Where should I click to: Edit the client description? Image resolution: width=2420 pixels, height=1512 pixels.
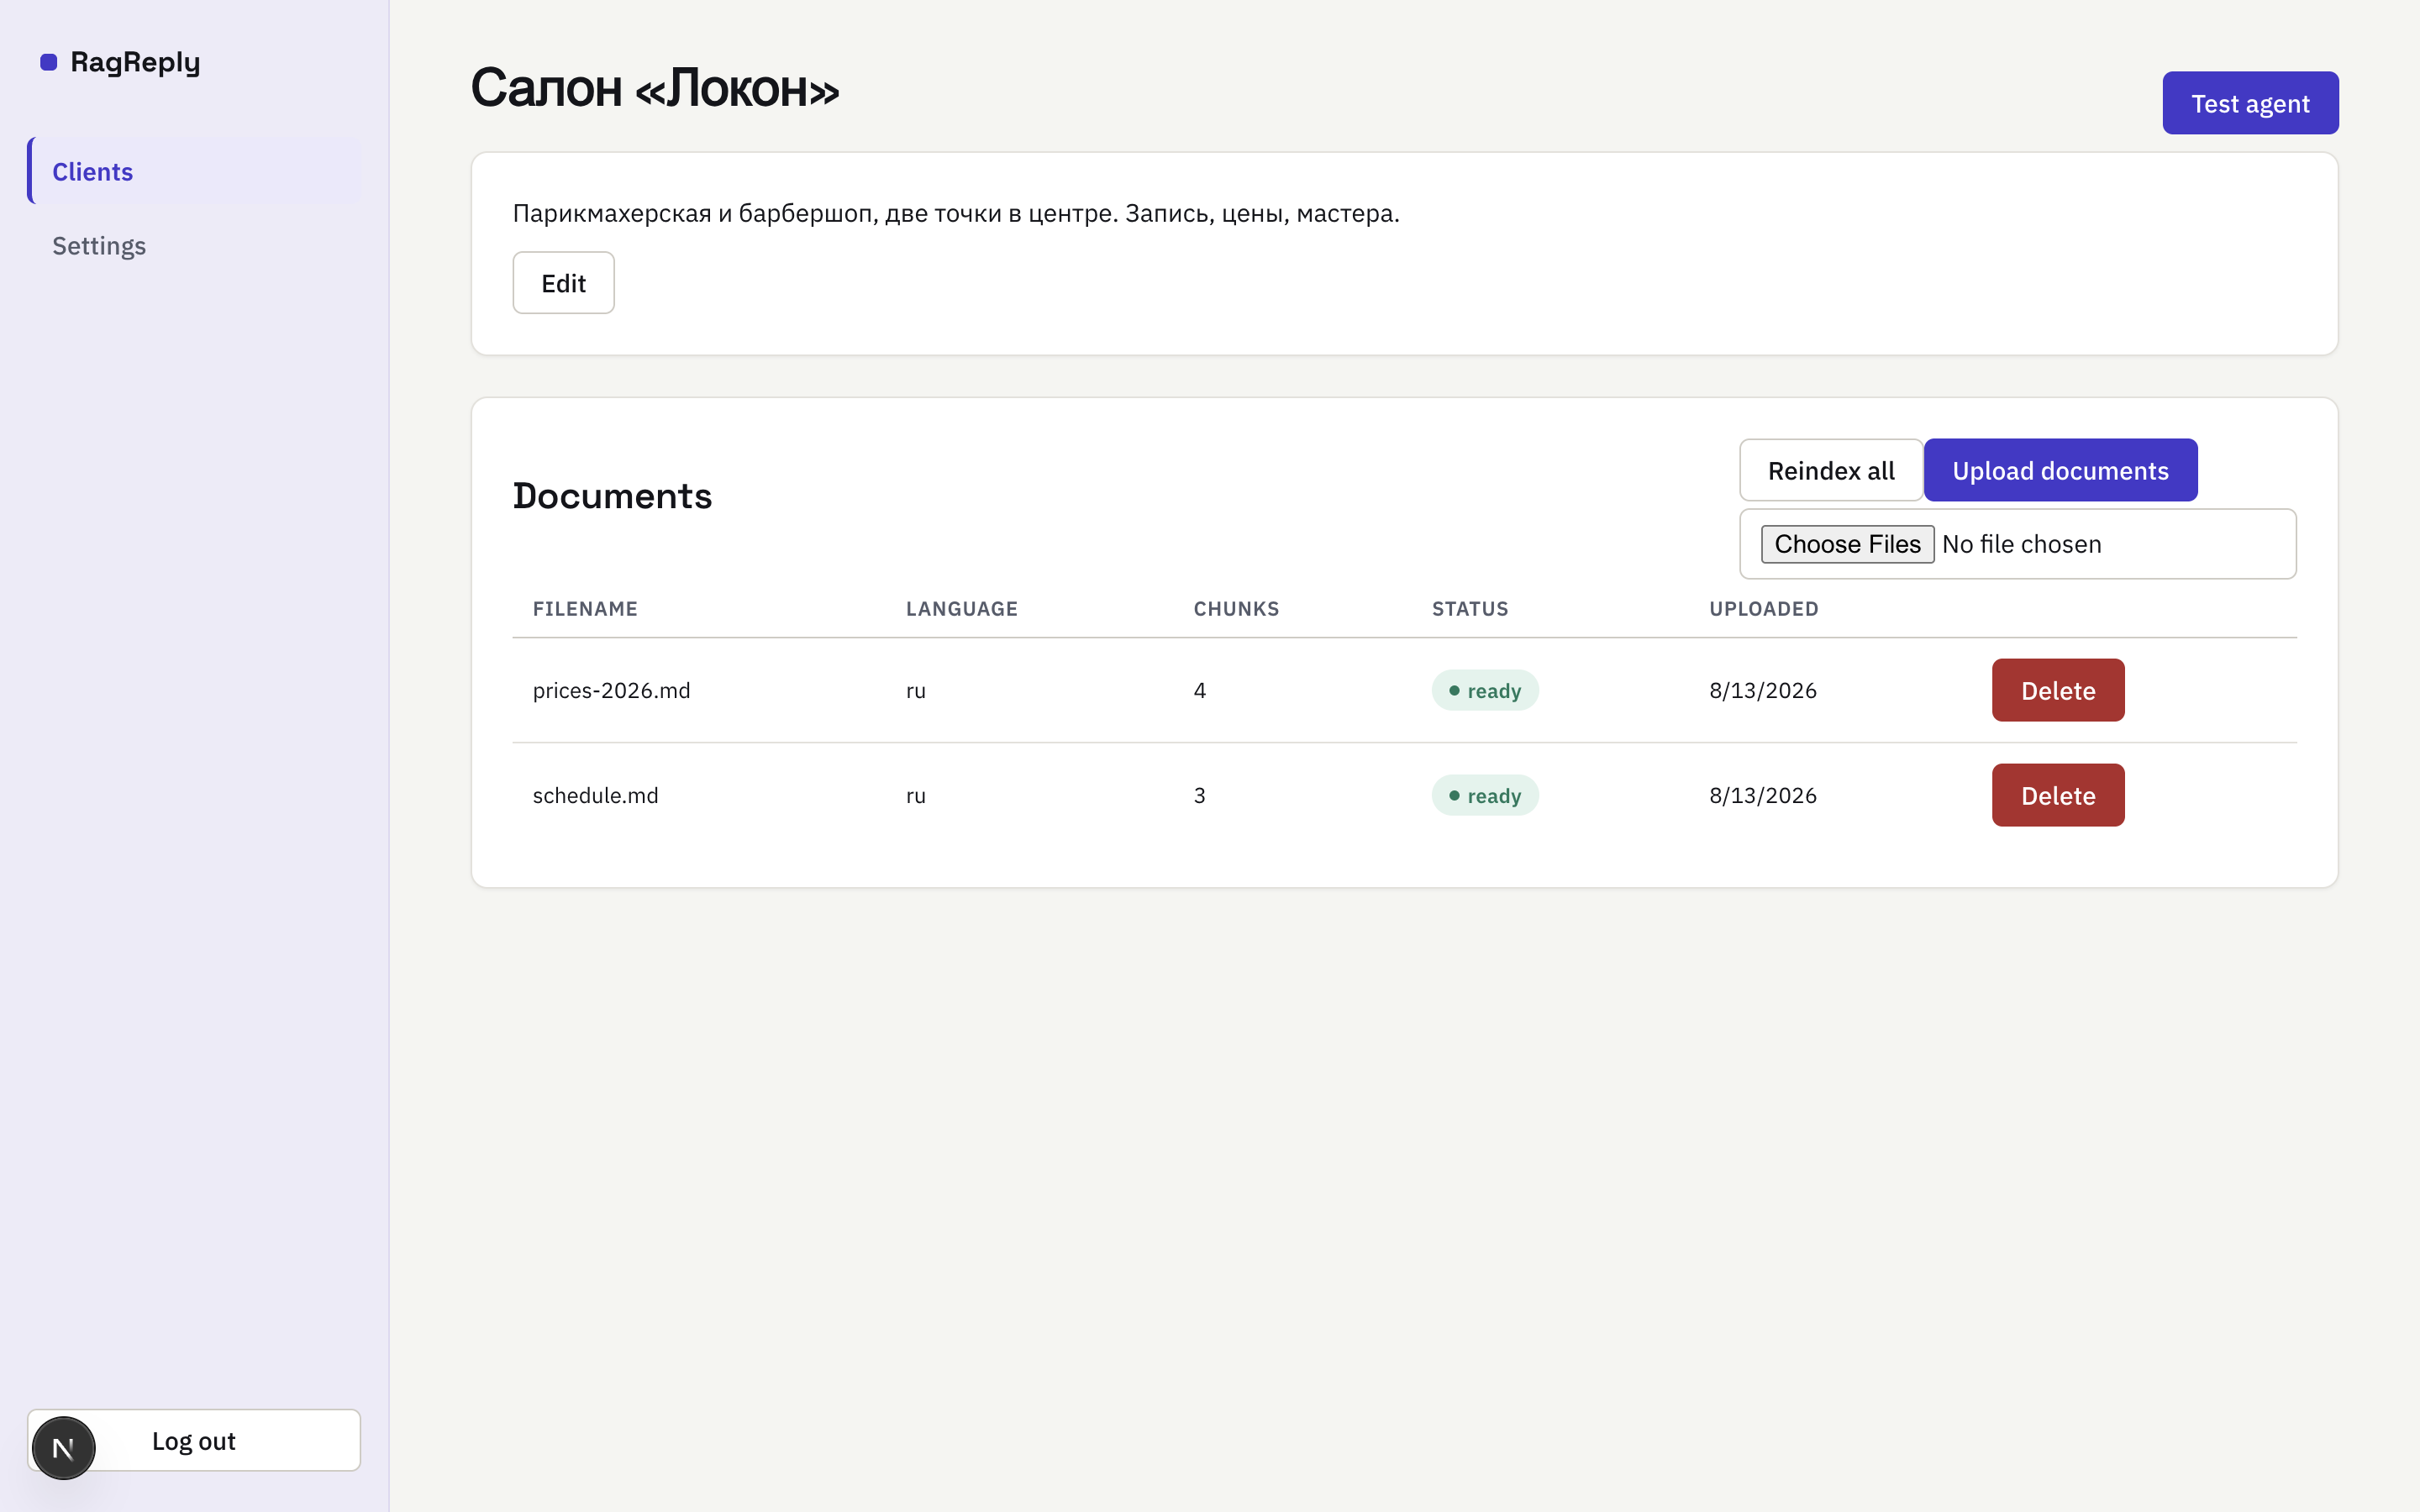(x=563, y=283)
